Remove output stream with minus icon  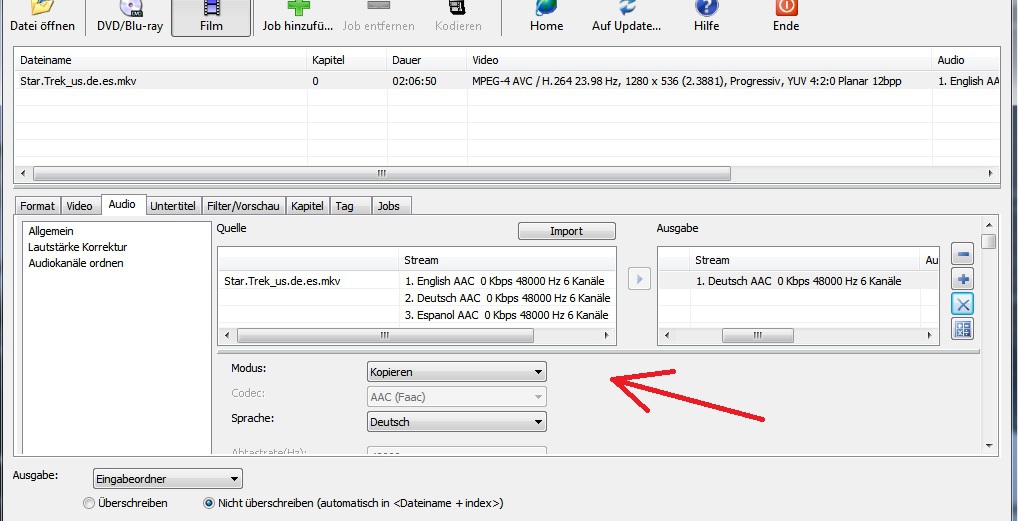[962, 255]
